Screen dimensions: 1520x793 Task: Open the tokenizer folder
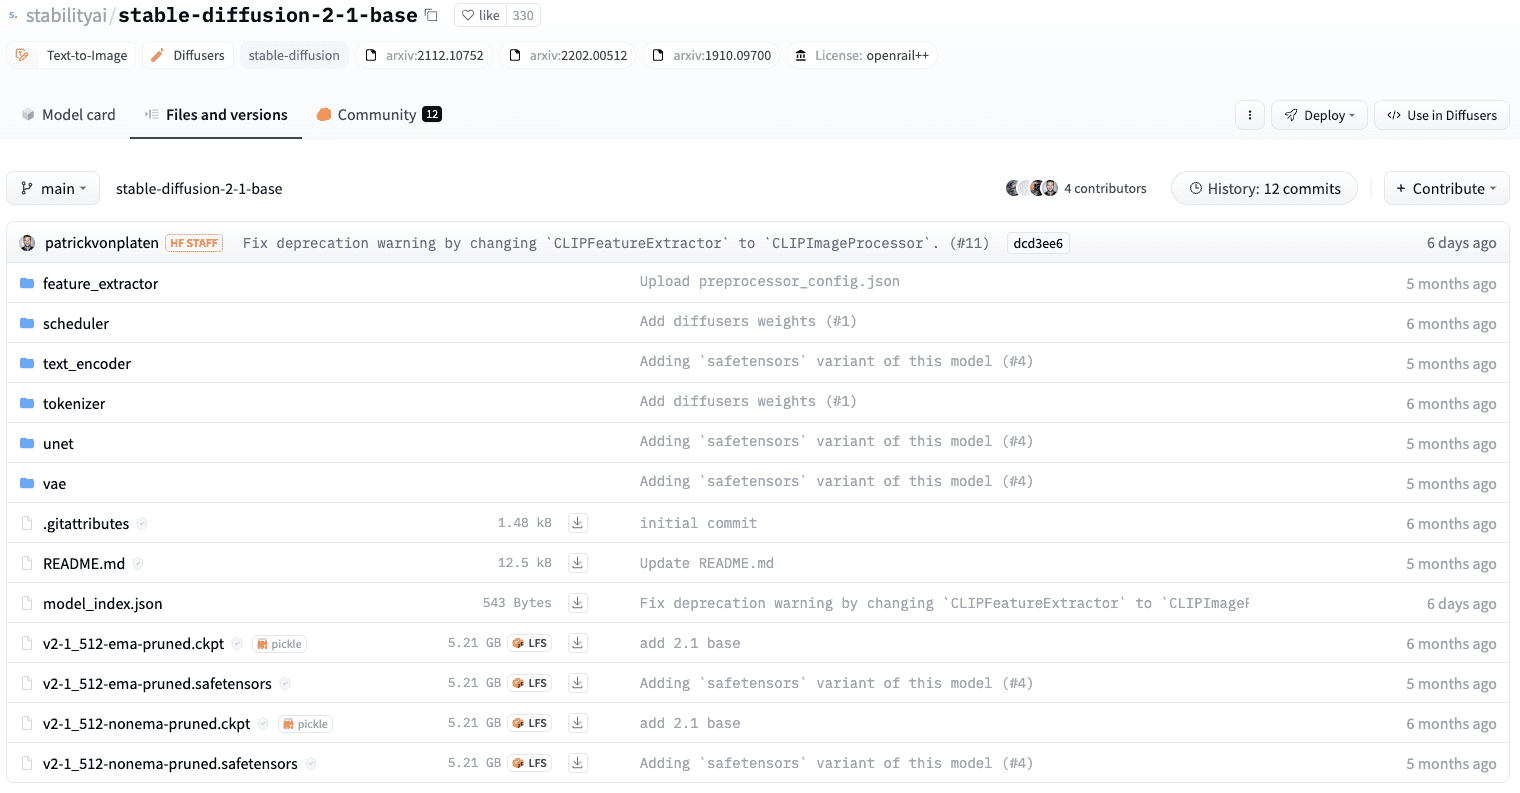tap(74, 404)
